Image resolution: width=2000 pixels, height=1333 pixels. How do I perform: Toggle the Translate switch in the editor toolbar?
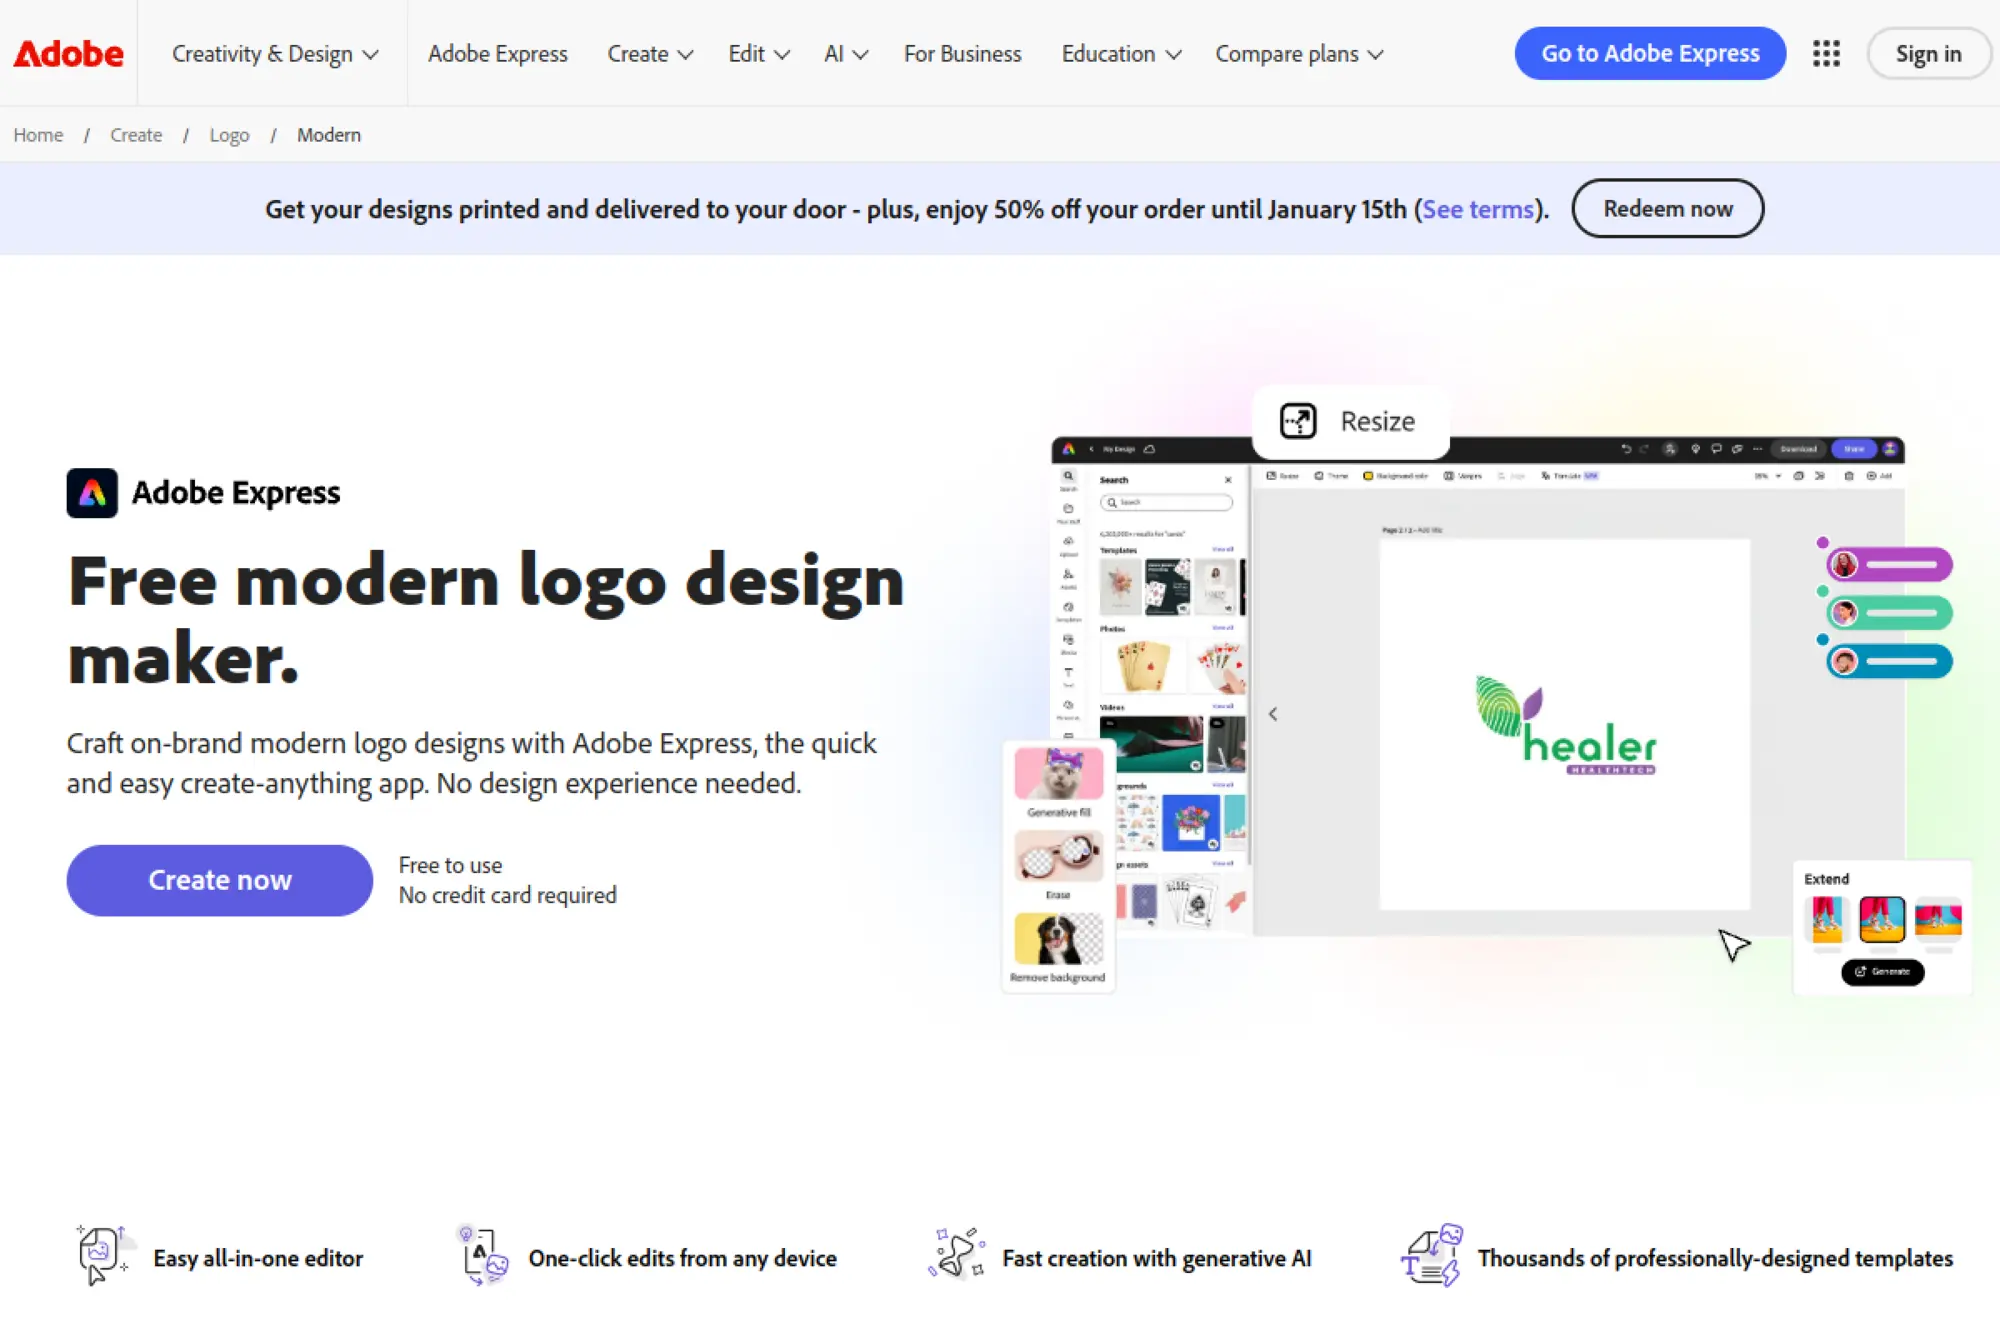1591,476
